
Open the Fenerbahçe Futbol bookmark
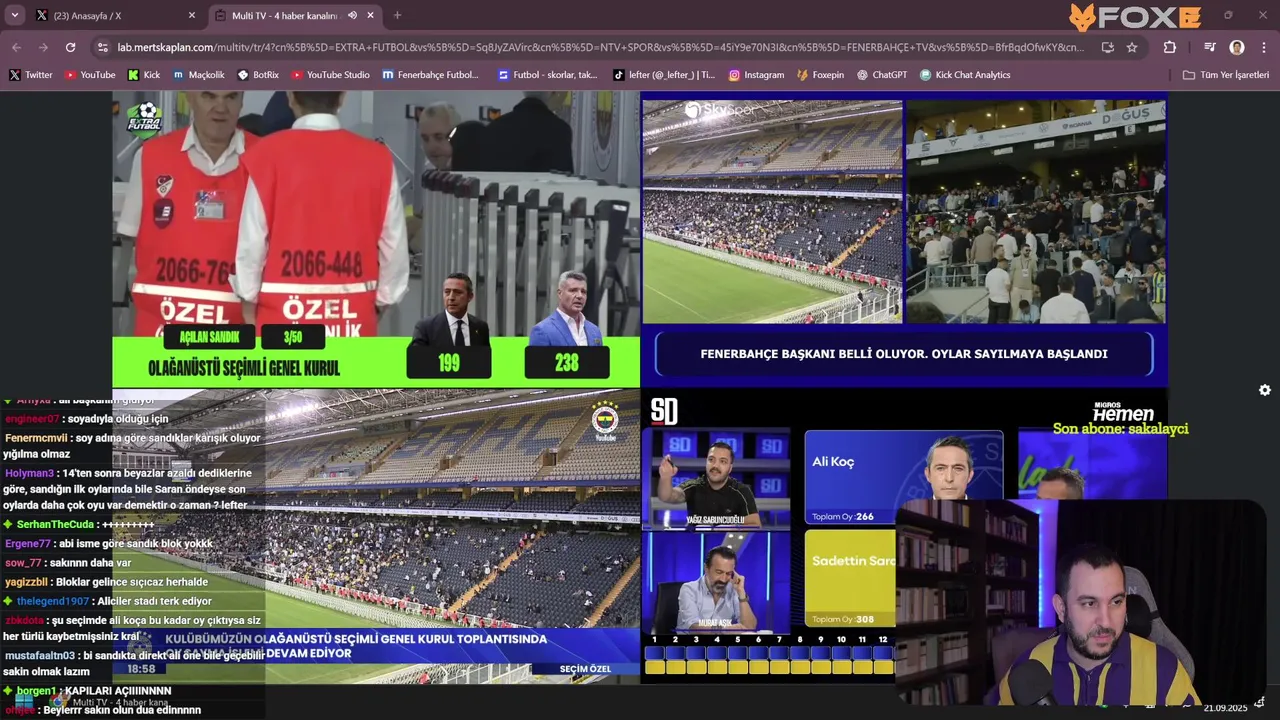click(431, 75)
